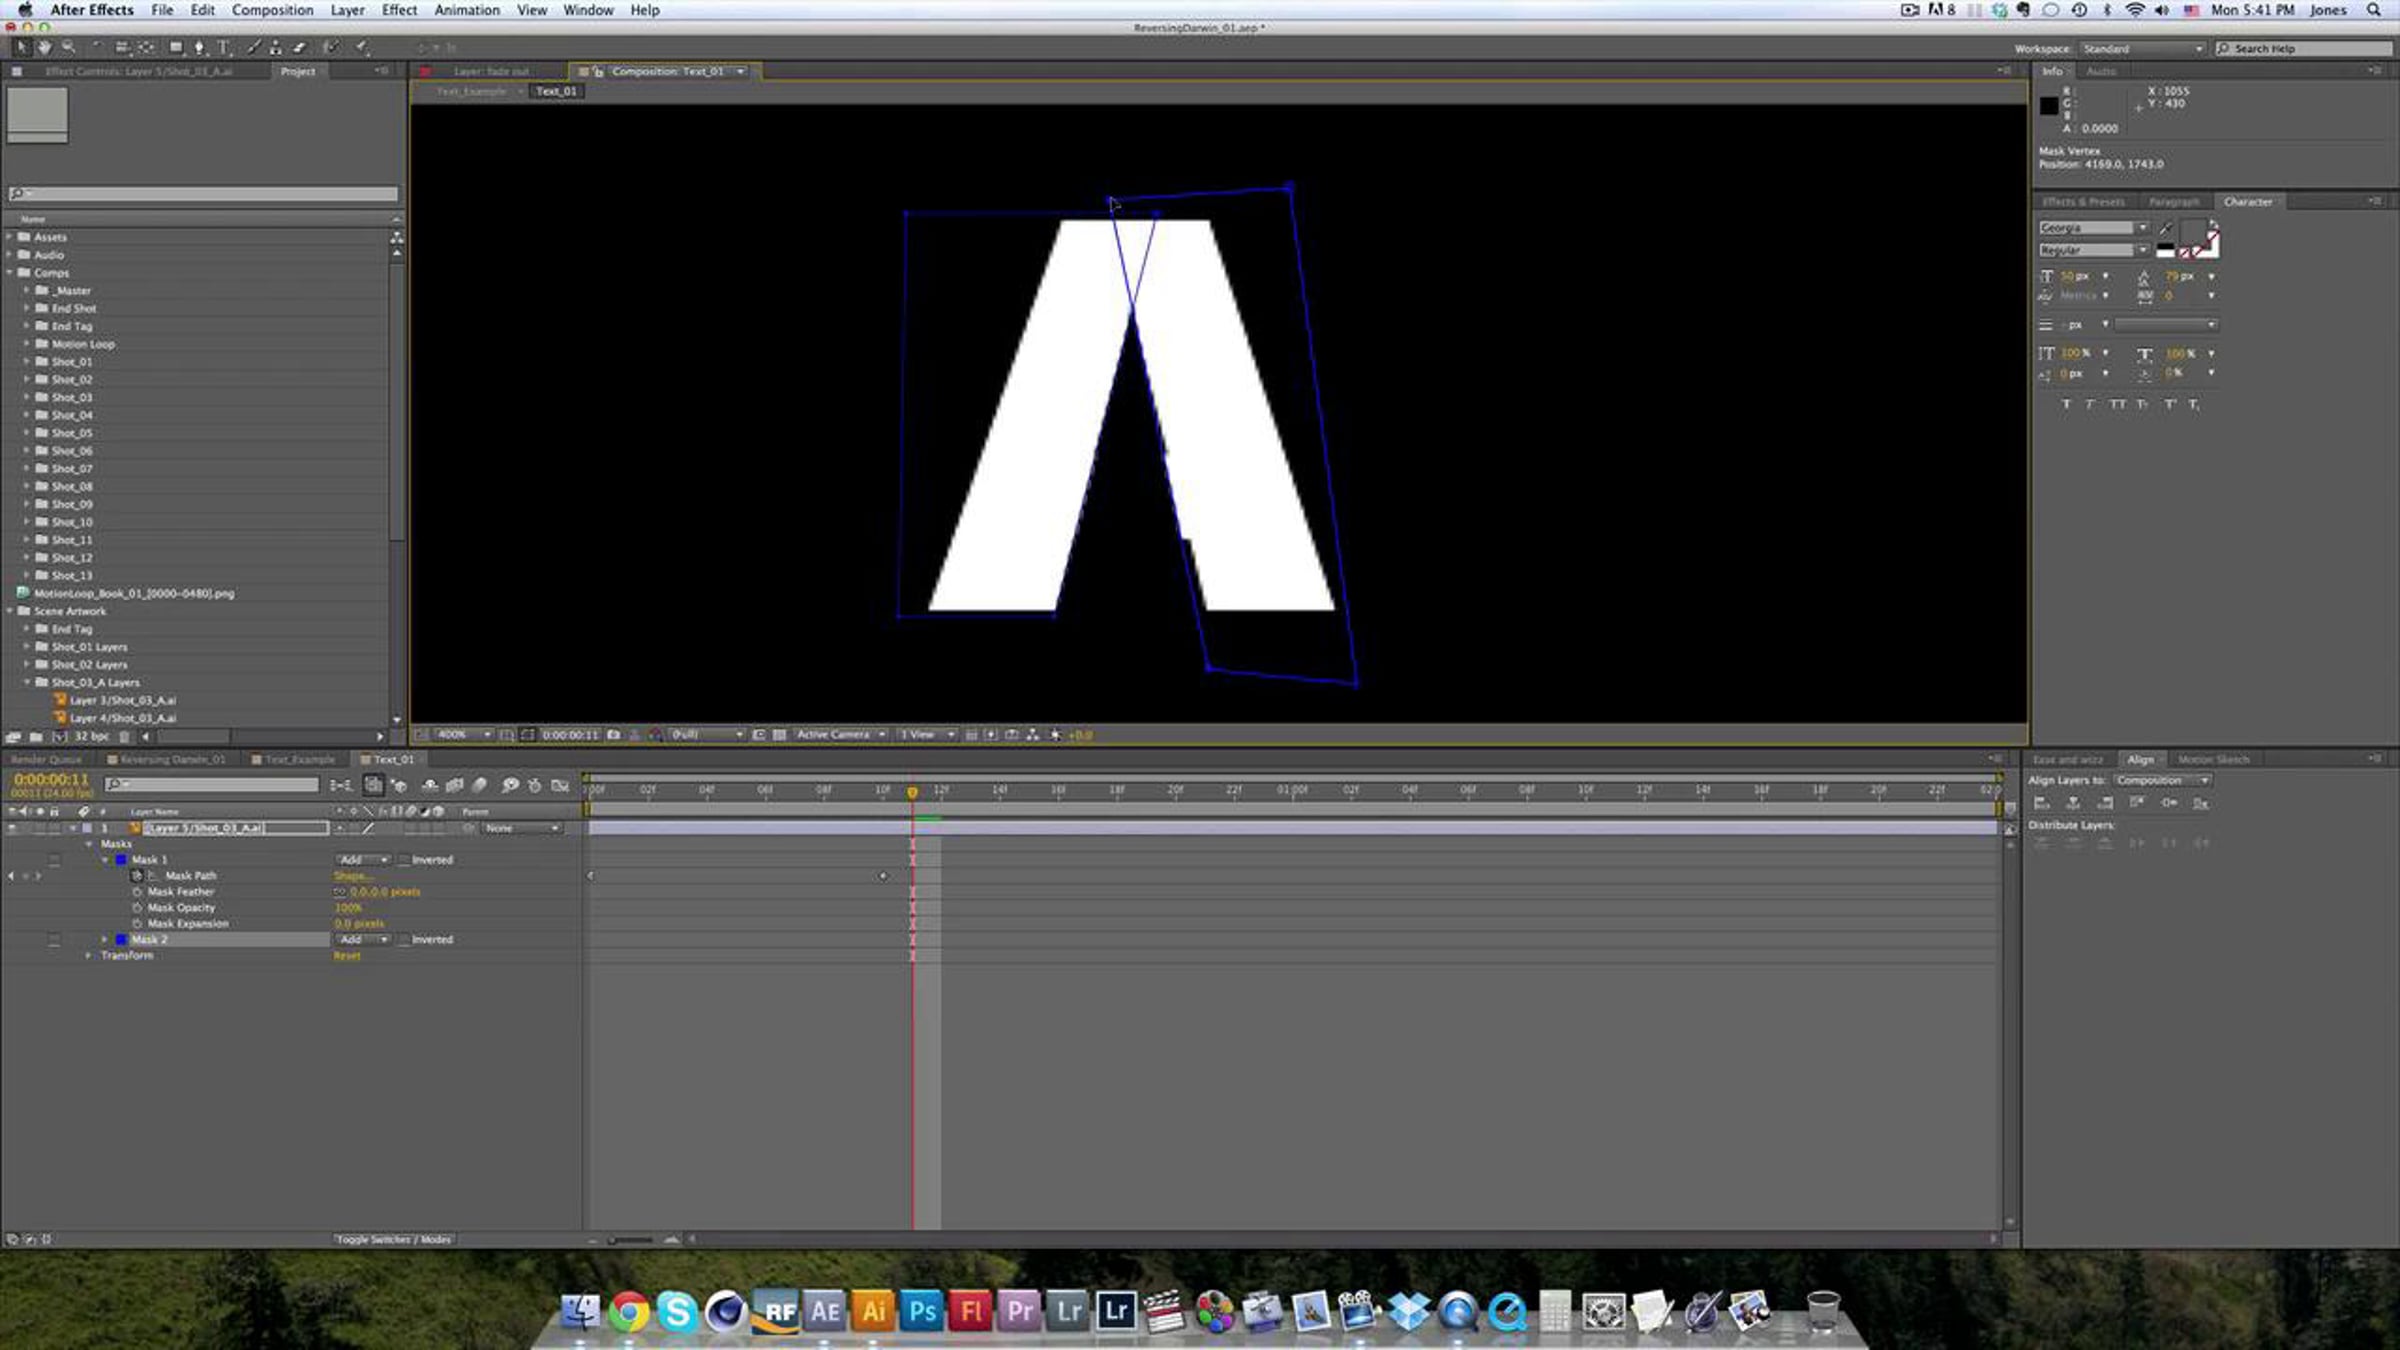The width and height of the screenshot is (2400, 1350).
Task: Toggle the Mask Opacity stopwatch
Action: coord(137,908)
